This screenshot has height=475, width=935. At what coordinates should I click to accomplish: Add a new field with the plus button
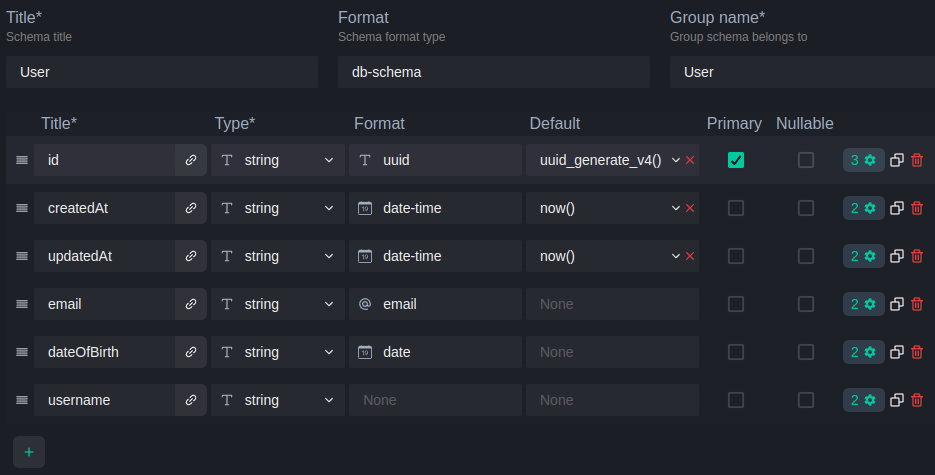[29, 452]
